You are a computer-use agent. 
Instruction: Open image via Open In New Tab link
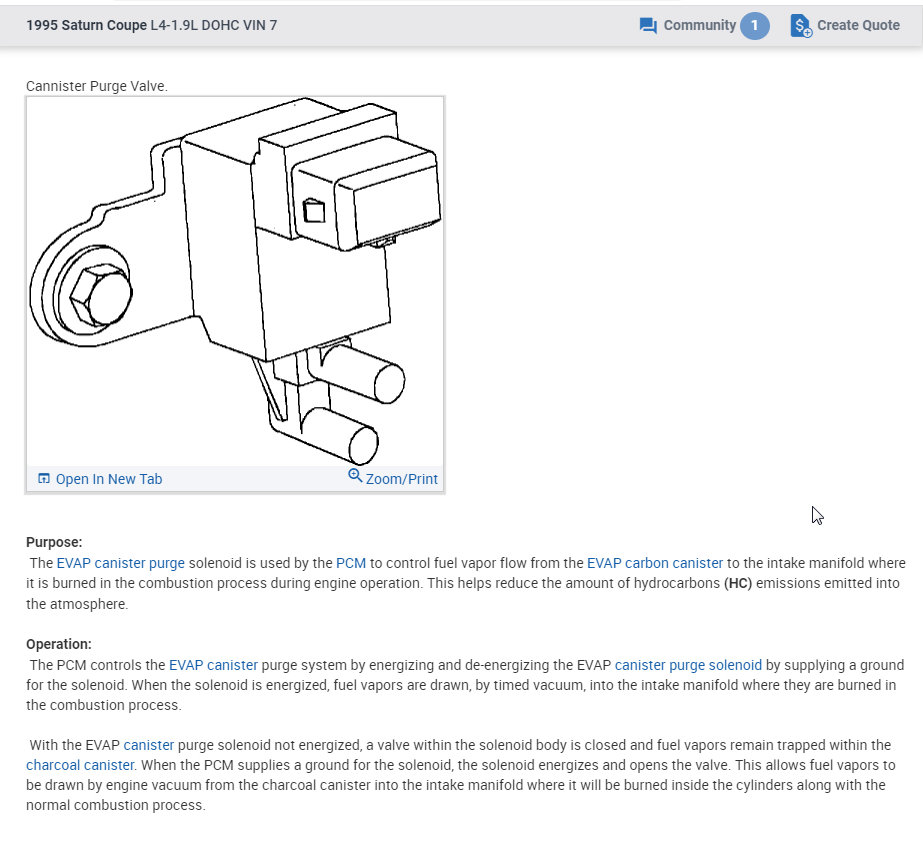point(109,479)
